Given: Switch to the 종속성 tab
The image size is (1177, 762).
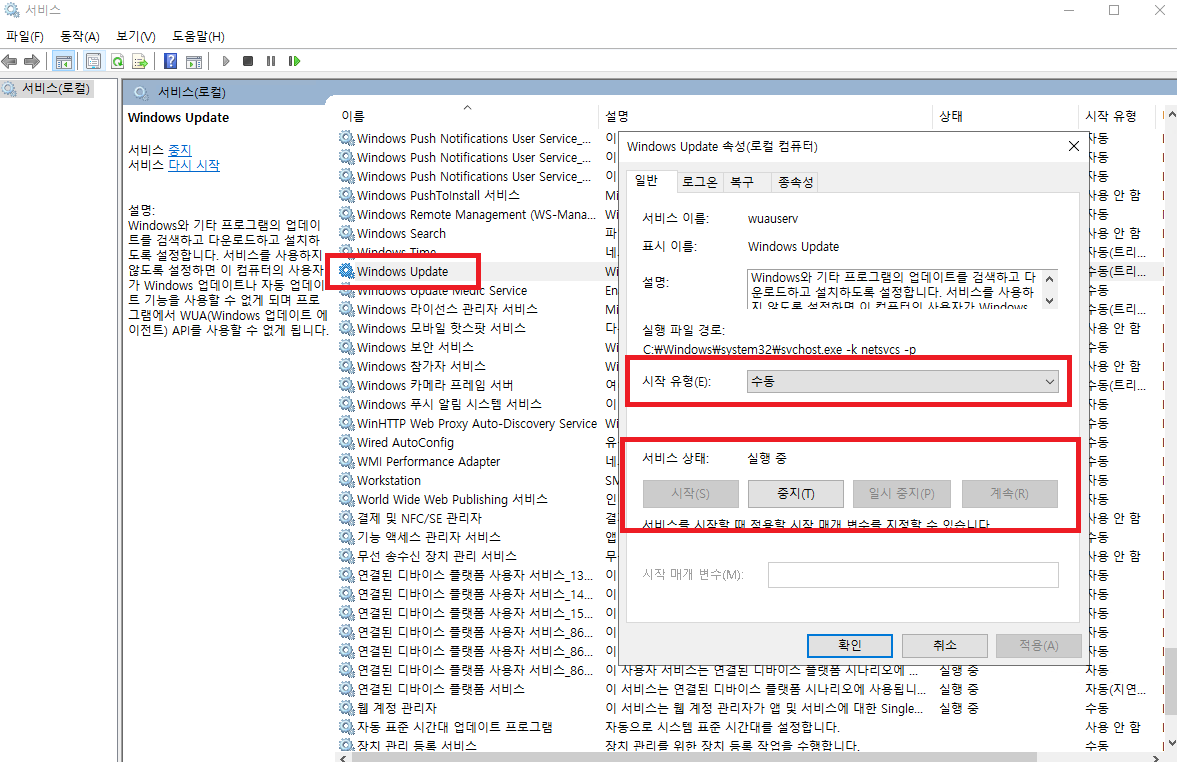Looking at the screenshot, I should (x=795, y=182).
